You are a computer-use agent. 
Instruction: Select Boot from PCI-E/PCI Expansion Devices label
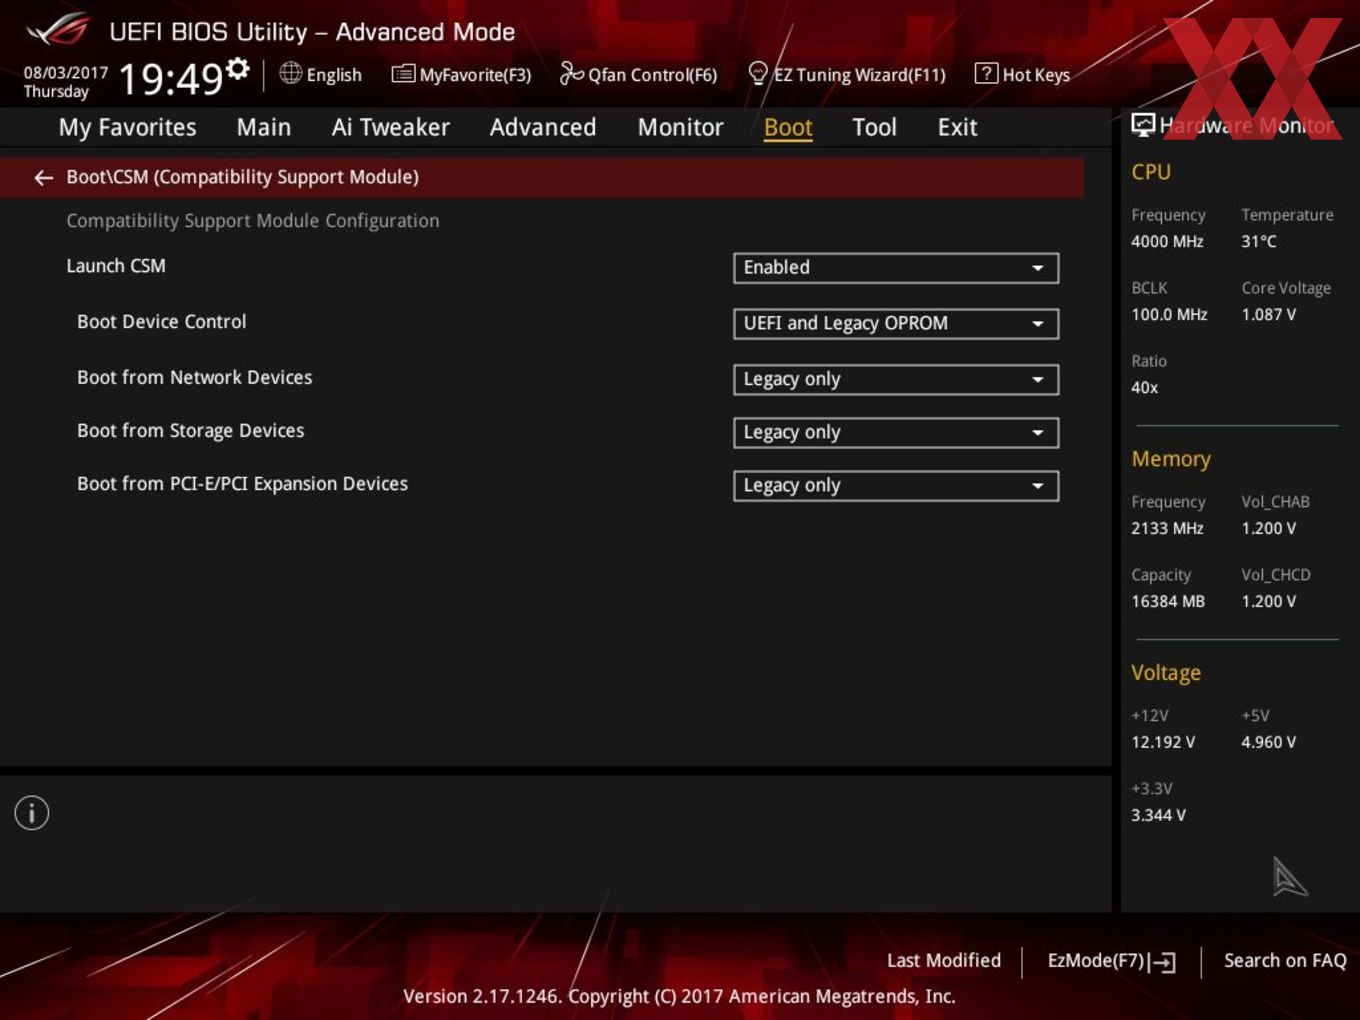point(242,484)
